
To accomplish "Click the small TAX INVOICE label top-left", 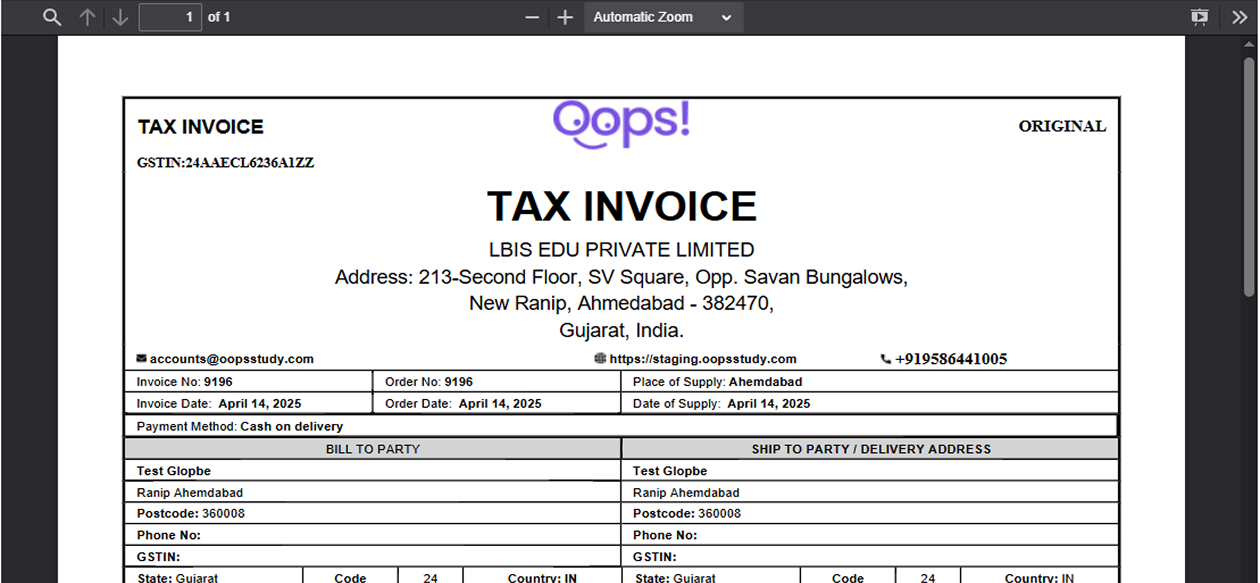I will tap(201, 127).
